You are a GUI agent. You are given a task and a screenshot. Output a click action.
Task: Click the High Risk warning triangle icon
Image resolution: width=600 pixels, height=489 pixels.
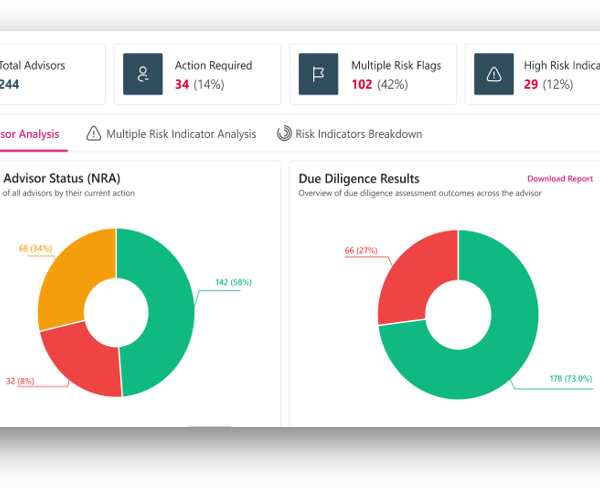point(493,75)
